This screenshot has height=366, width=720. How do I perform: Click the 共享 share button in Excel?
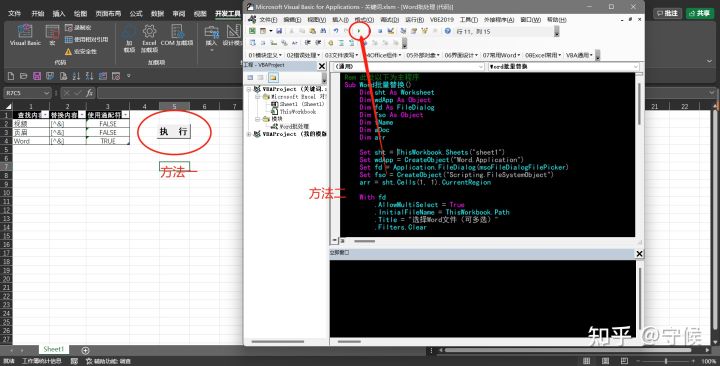point(699,13)
